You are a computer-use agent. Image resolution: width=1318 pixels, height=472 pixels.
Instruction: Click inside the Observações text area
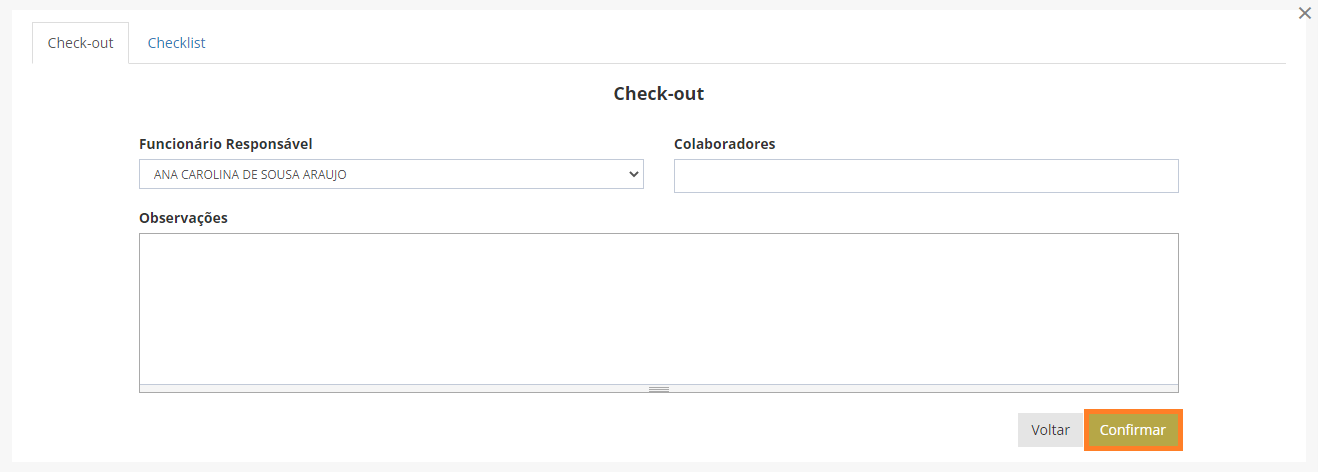click(x=658, y=309)
